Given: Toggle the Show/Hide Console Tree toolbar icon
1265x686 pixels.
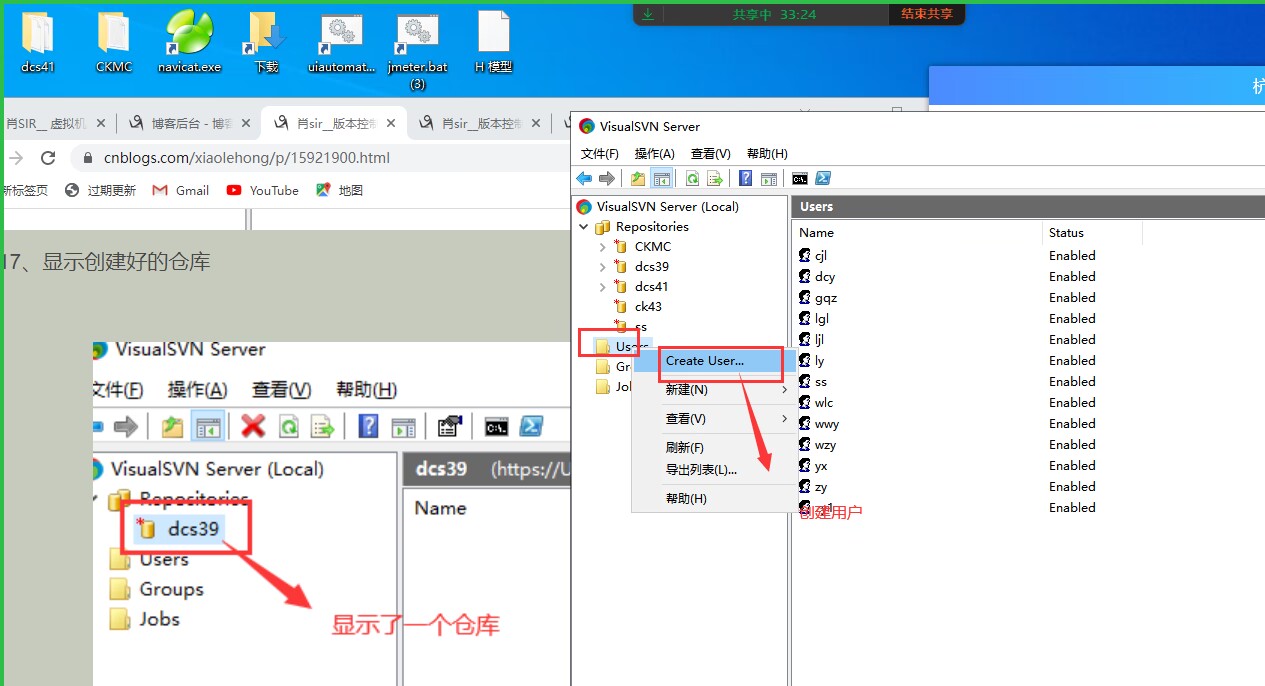Looking at the screenshot, I should (660, 179).
